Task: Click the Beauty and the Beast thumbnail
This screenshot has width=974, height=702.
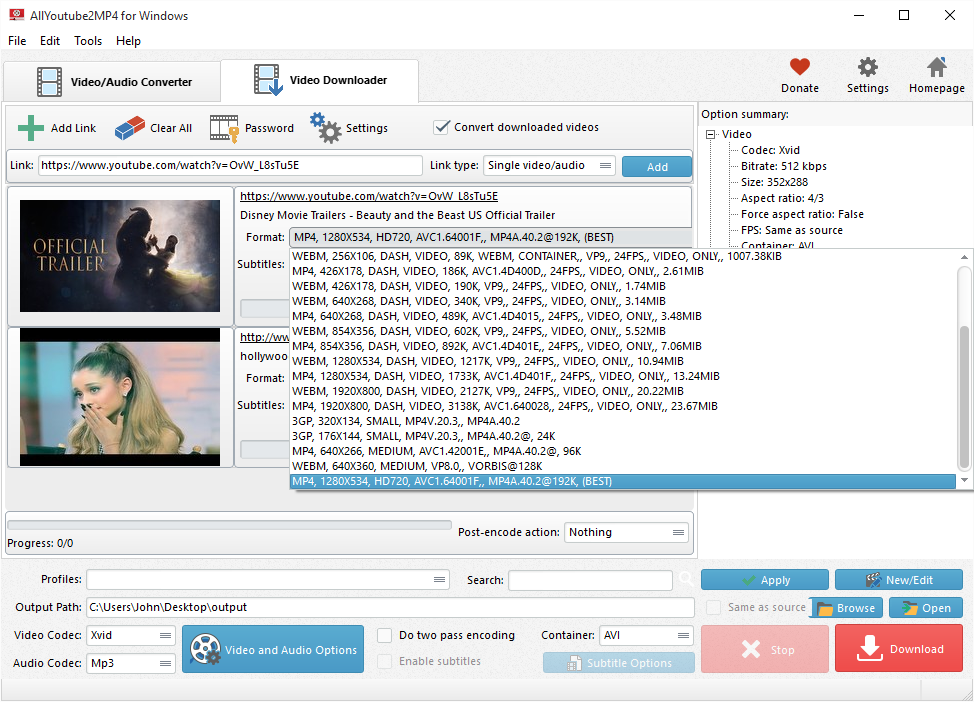Action: point(120,256)
